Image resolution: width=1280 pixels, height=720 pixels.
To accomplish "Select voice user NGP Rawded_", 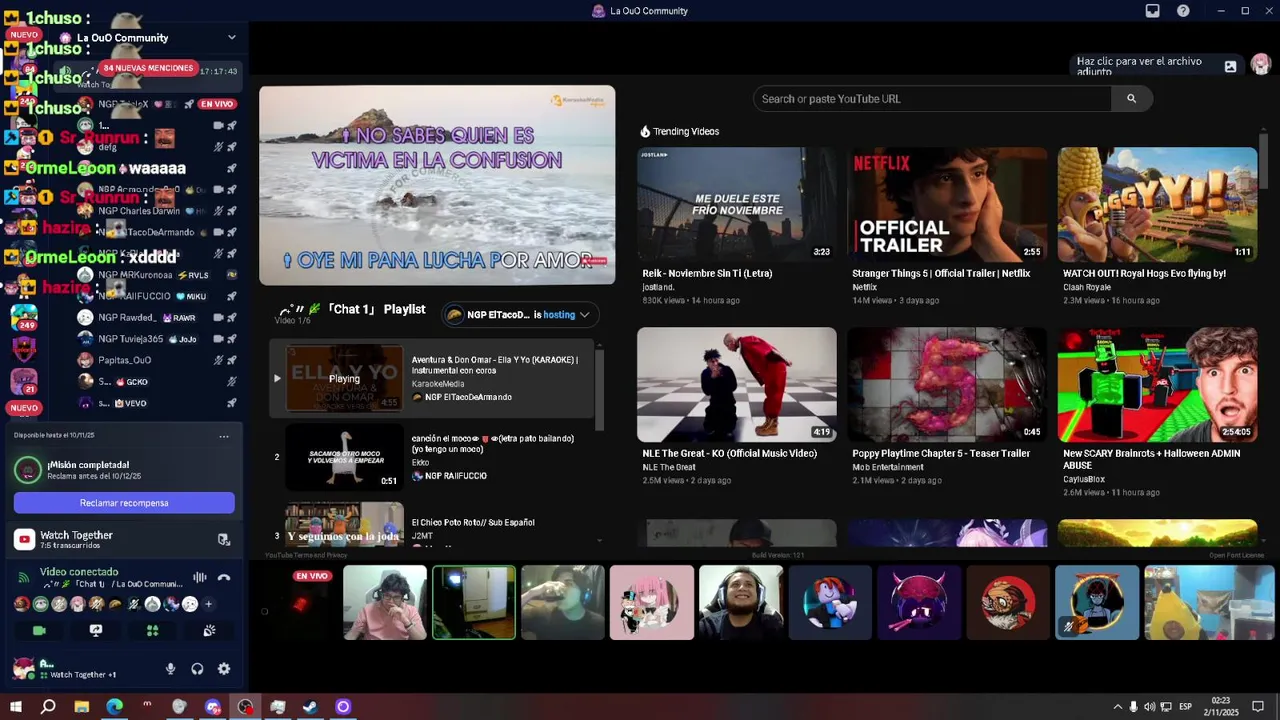I will [156, 318].
